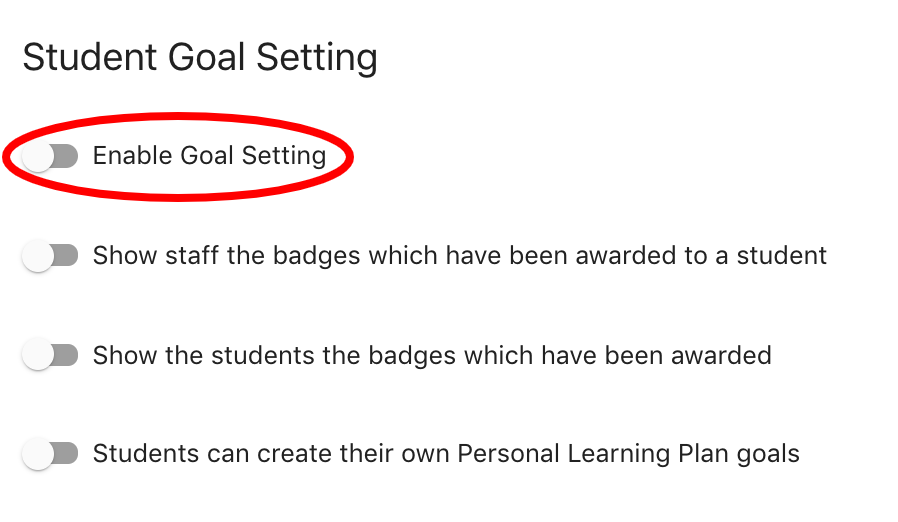Toggle students creating Personal Learning Plan goals

(50, 455)
